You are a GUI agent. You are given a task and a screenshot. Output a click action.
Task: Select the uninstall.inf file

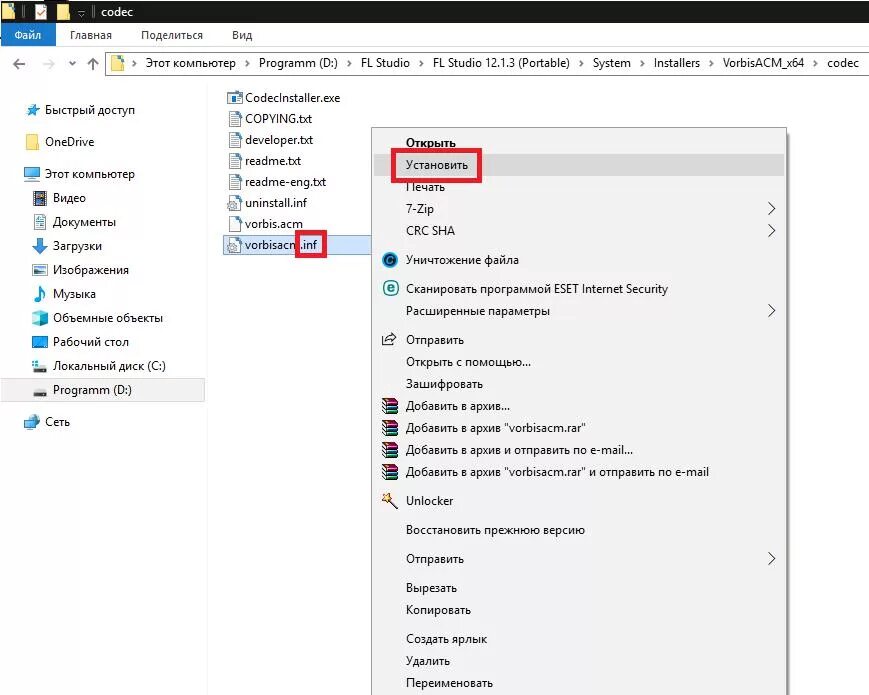(x=267, y=203)
